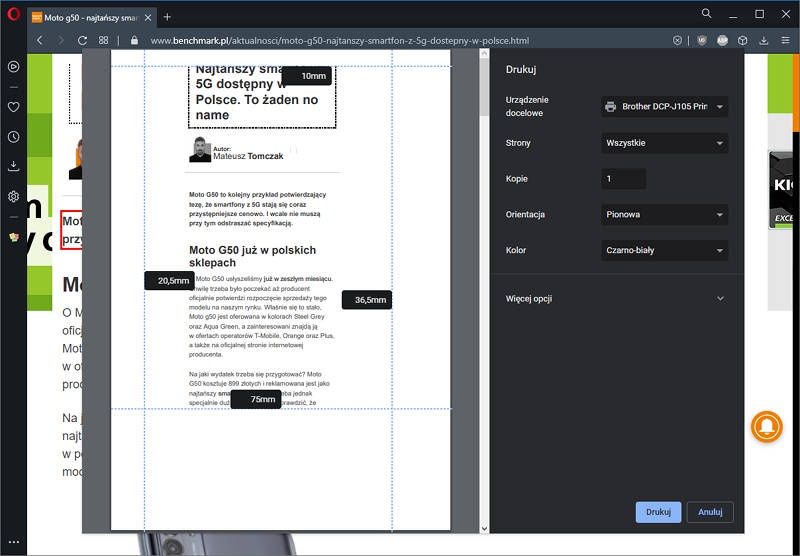Image resolution: width=800 pixels, height=556 pixels.
Task: Open the shield privacy protection icon
Action: [x=702, y=40]
